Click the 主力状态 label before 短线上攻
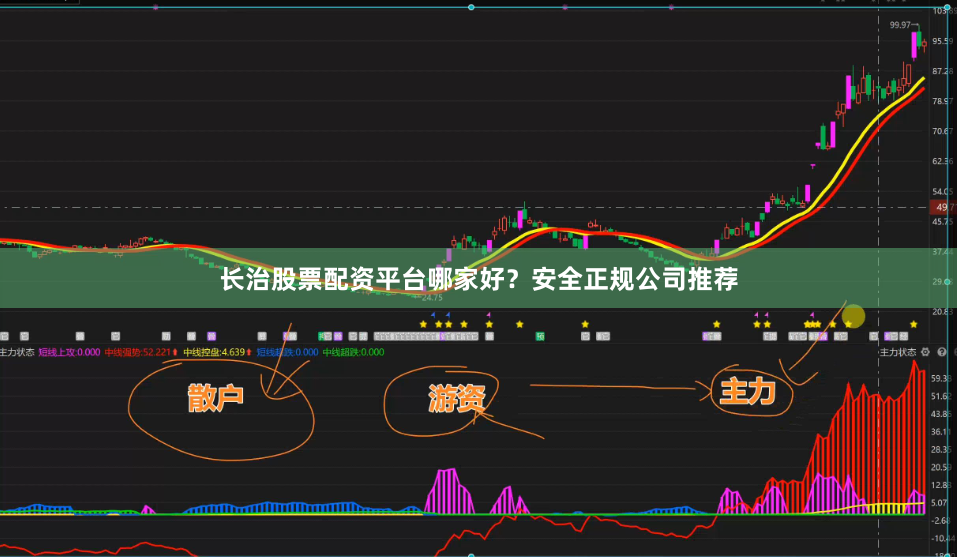 click(x=17, y=352)
